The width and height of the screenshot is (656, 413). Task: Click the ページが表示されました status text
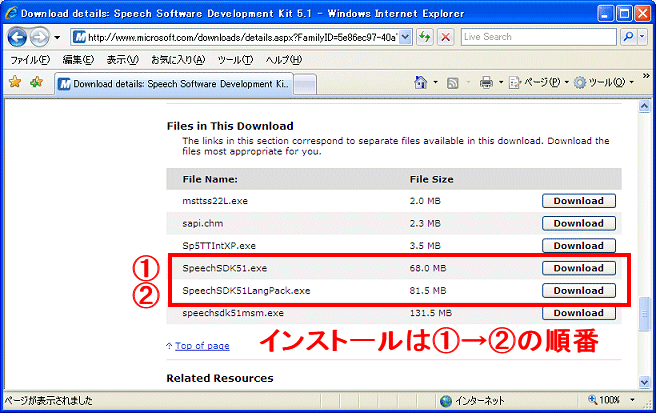[x=49, y=401]
